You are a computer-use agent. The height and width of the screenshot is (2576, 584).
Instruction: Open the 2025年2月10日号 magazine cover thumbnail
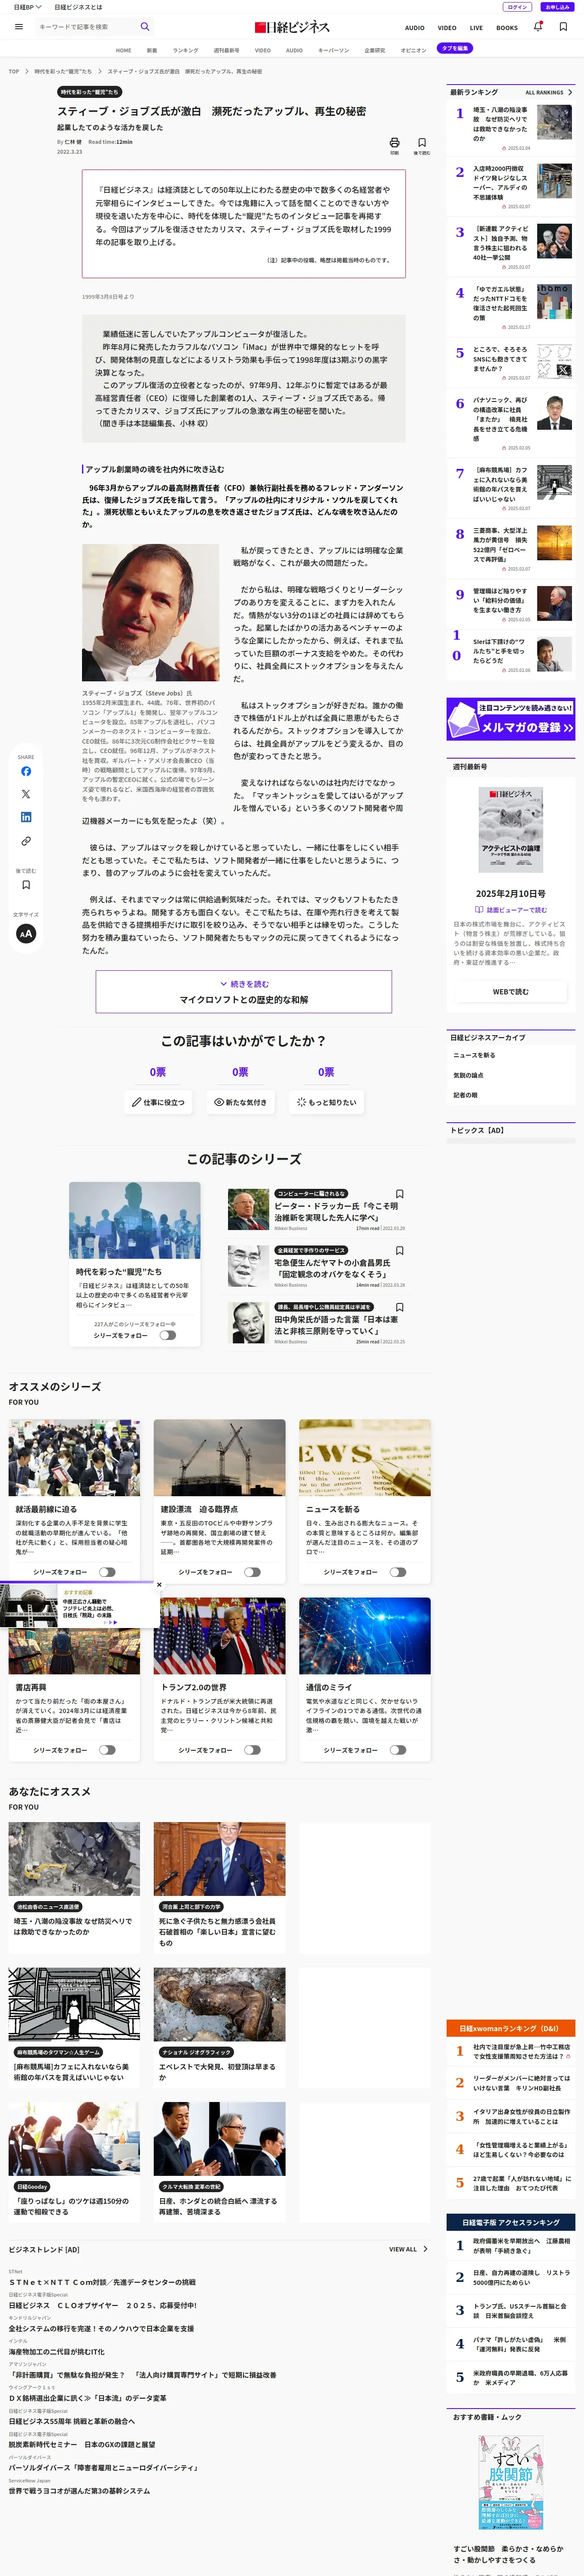coord(510,830)
